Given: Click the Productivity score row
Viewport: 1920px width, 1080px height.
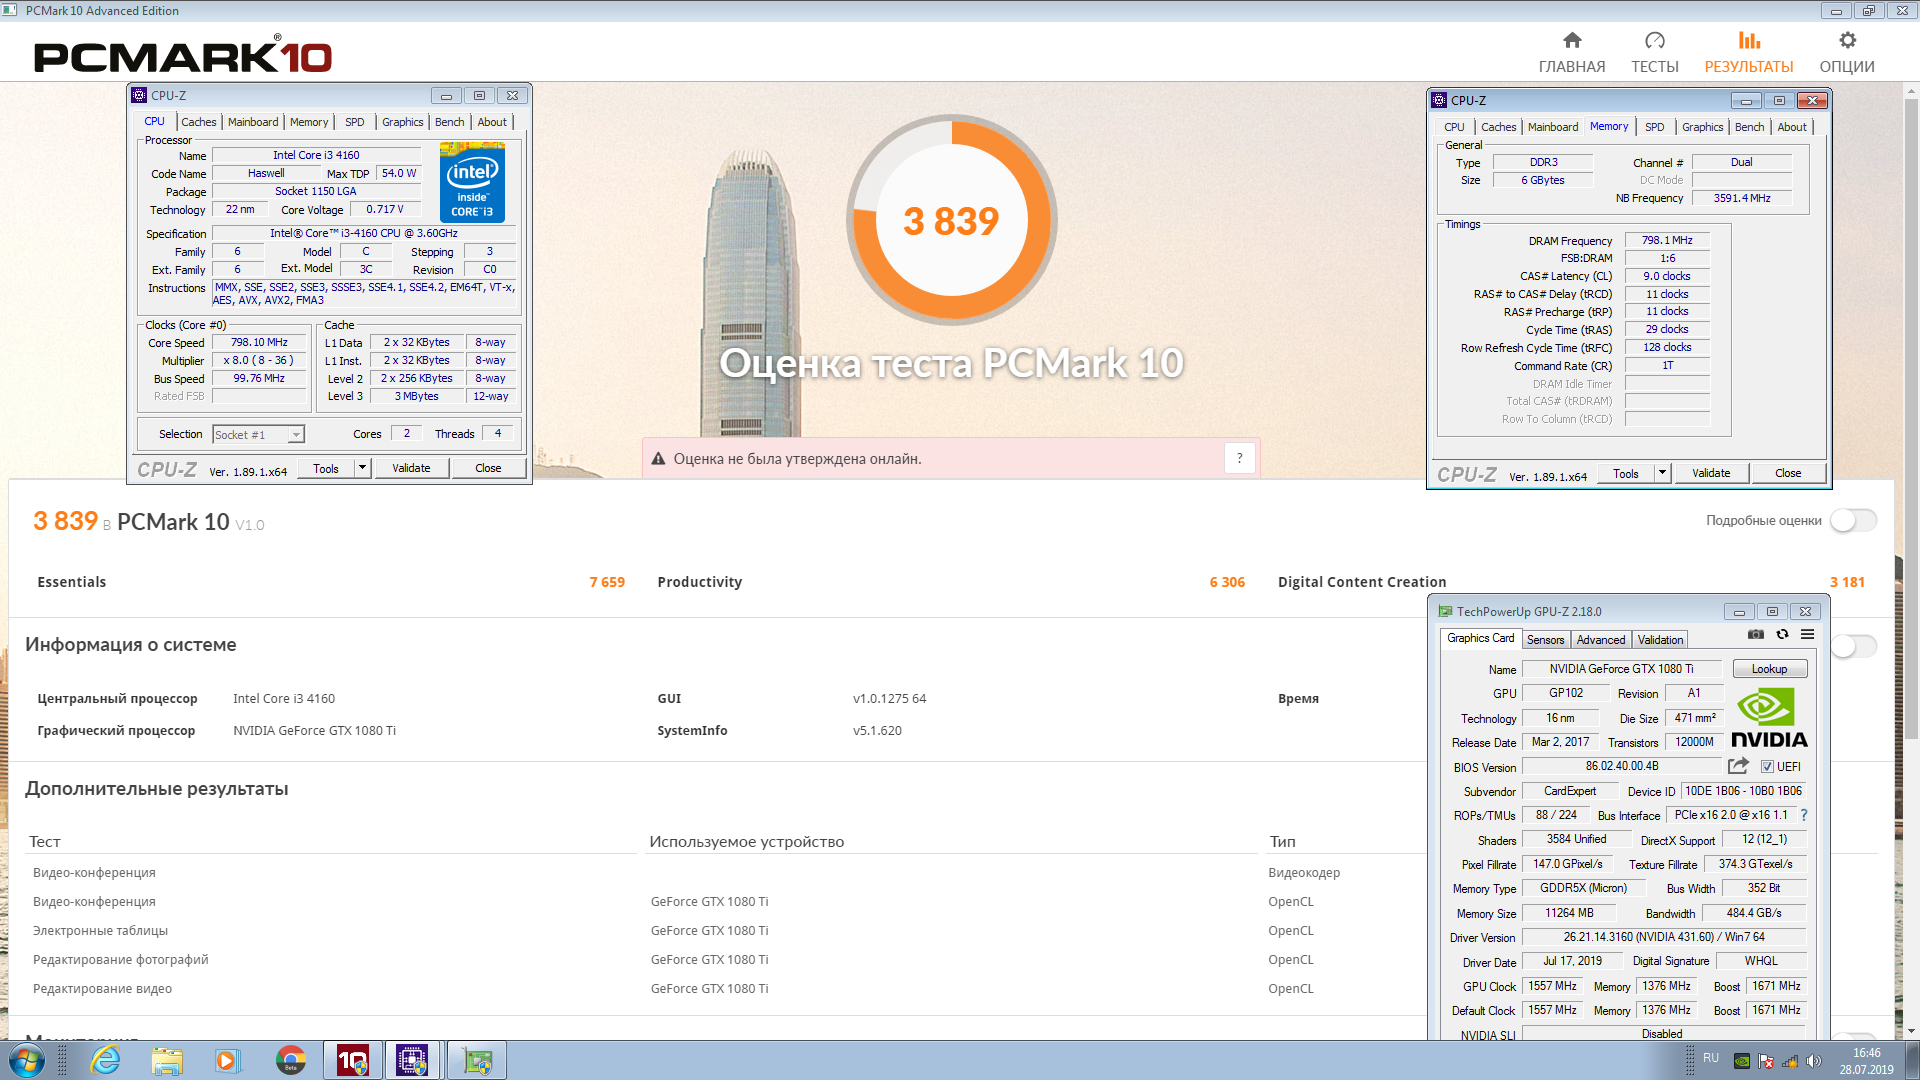Looking at the screenshot, I should (951, 582).
